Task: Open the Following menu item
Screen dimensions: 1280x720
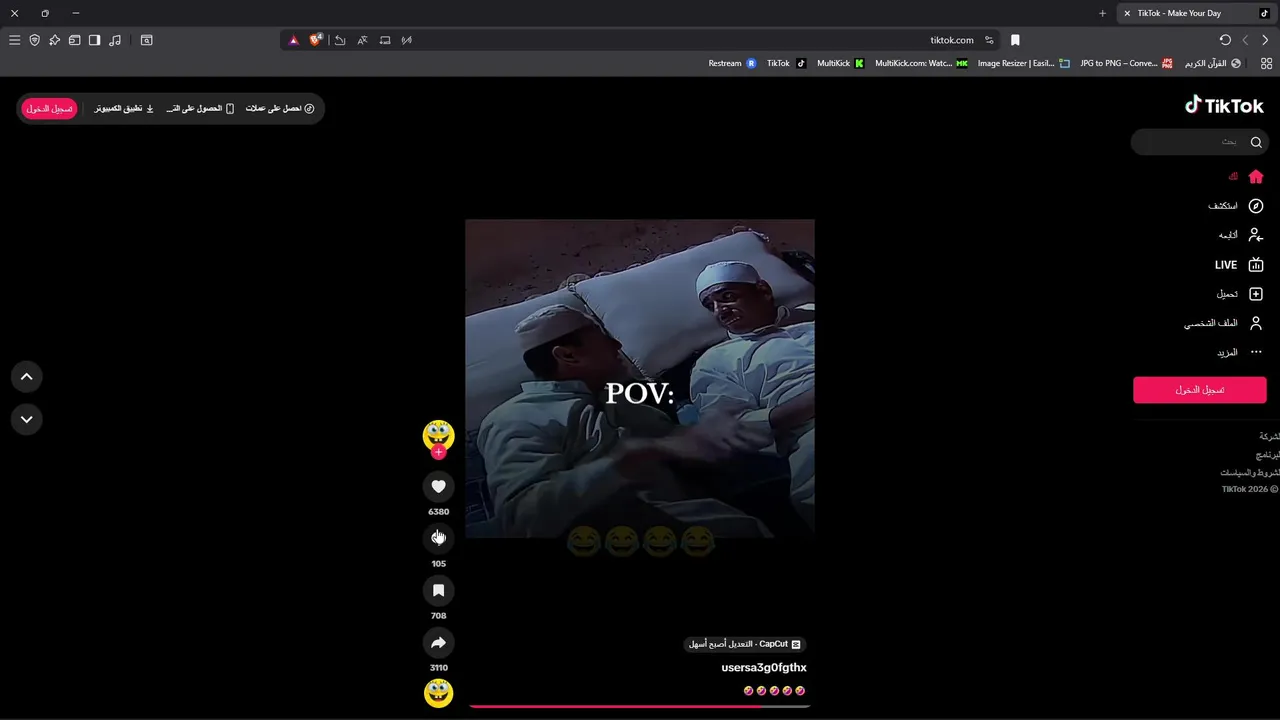Action: (1240, 235)
